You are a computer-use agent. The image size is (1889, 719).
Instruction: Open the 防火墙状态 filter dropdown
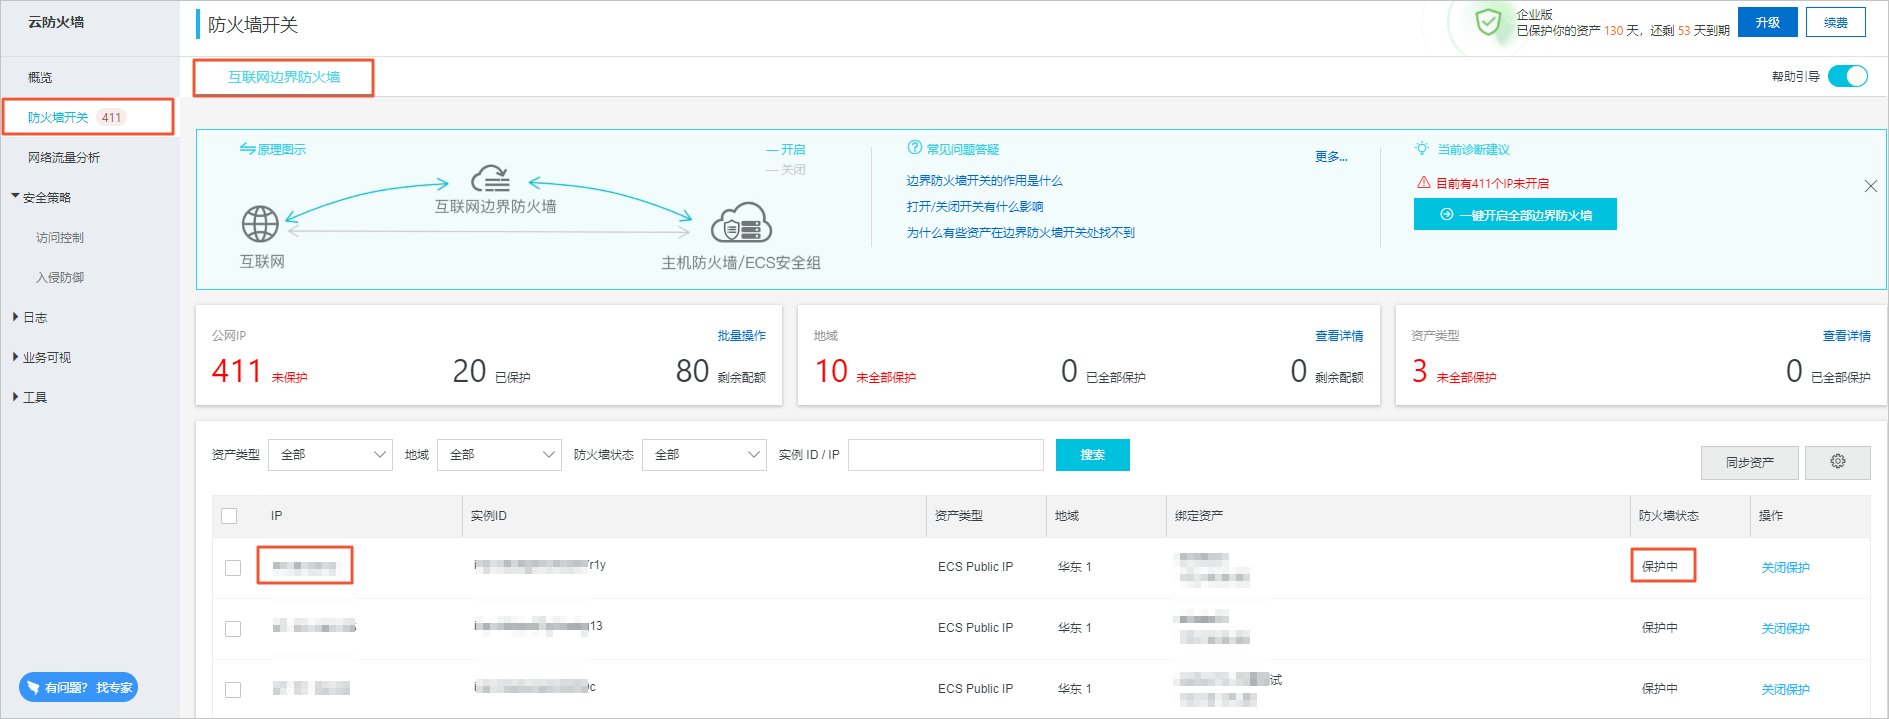pyautogui.click(x=704, y=455)
